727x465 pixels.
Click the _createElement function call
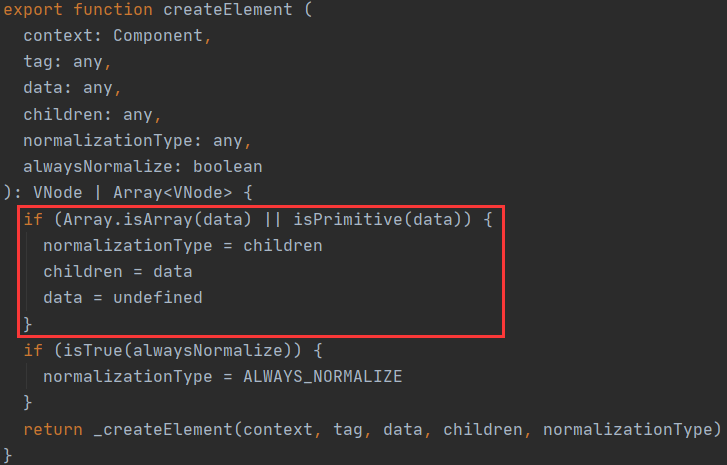point(163,429)
